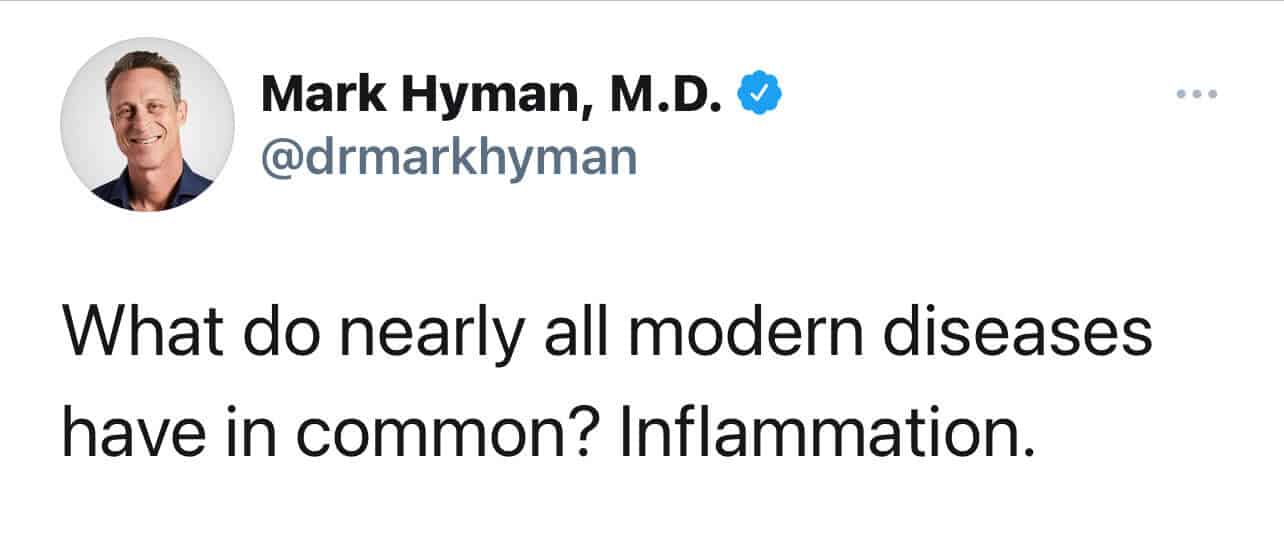Open the tweet's three-dot more menu
This screenshot has width=1284, height=536.
1196,95
